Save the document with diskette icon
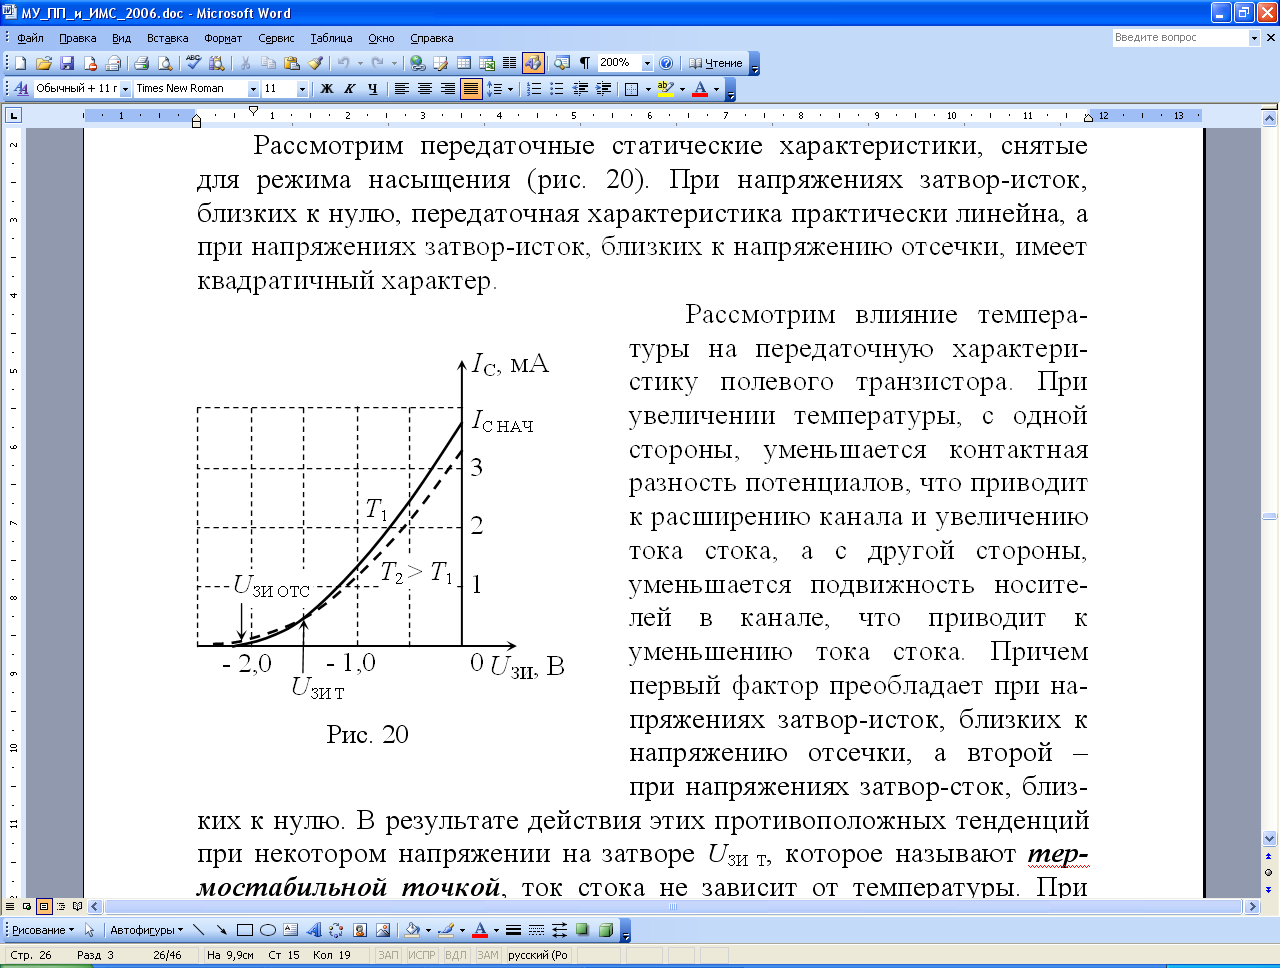 [67, 63]
